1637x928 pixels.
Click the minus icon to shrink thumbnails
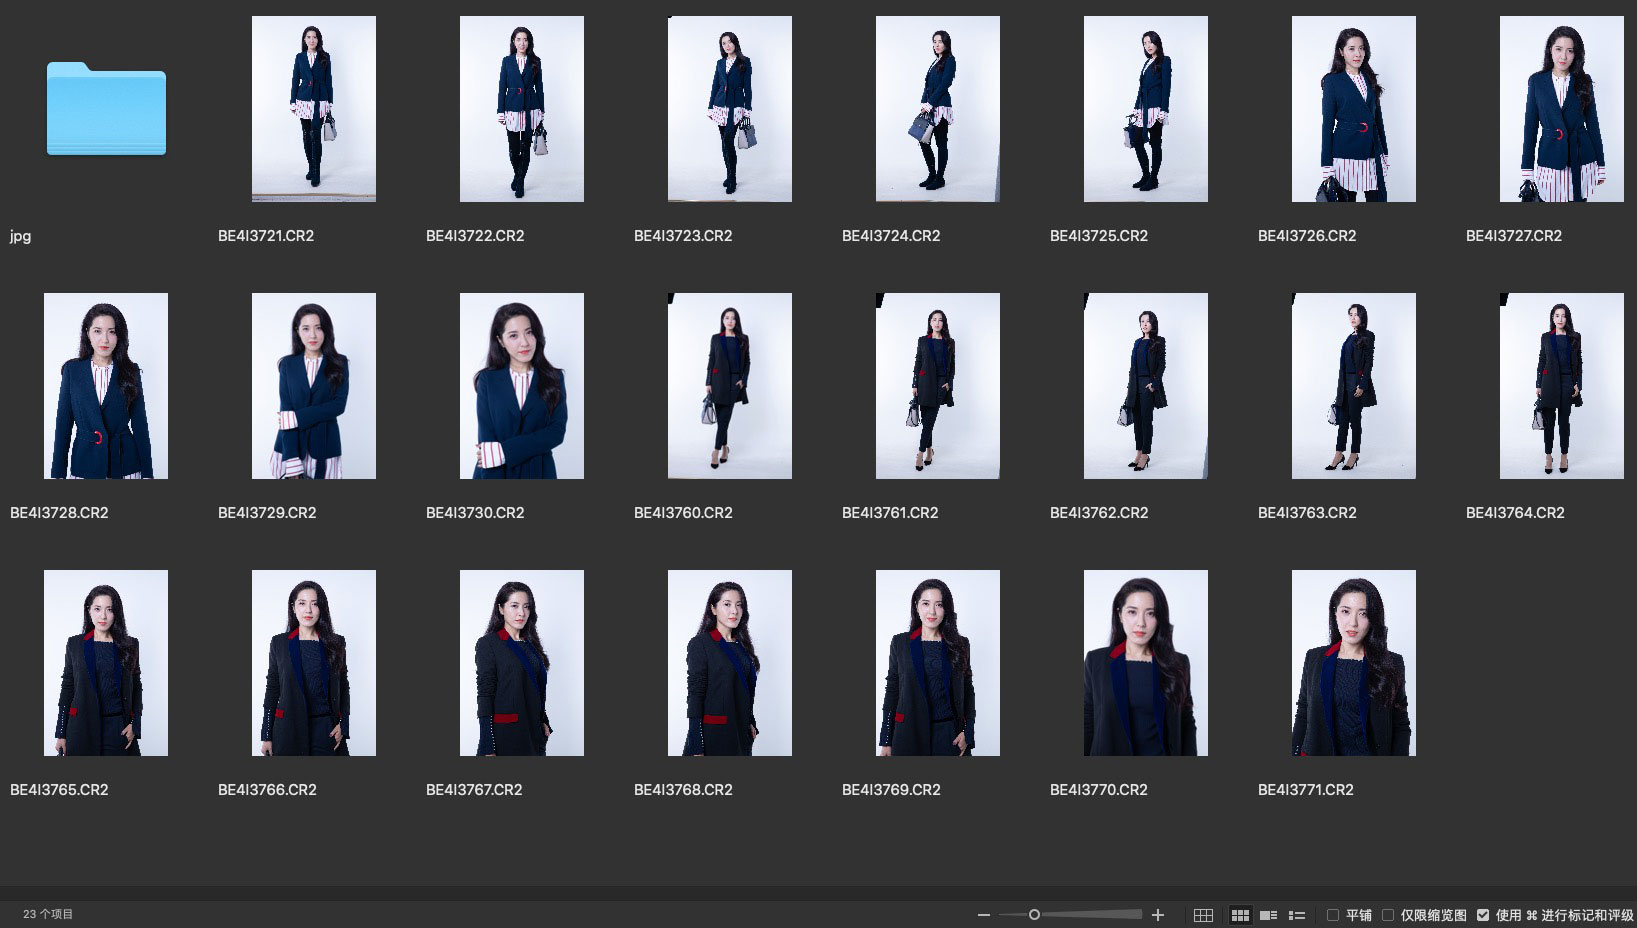984,915
